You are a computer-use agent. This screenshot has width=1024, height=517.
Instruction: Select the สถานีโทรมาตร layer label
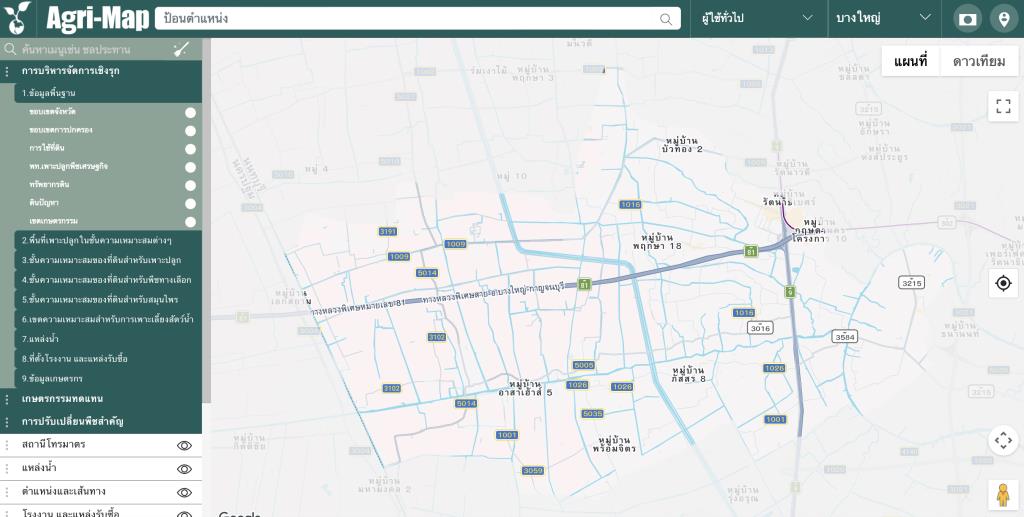point(54,445)
